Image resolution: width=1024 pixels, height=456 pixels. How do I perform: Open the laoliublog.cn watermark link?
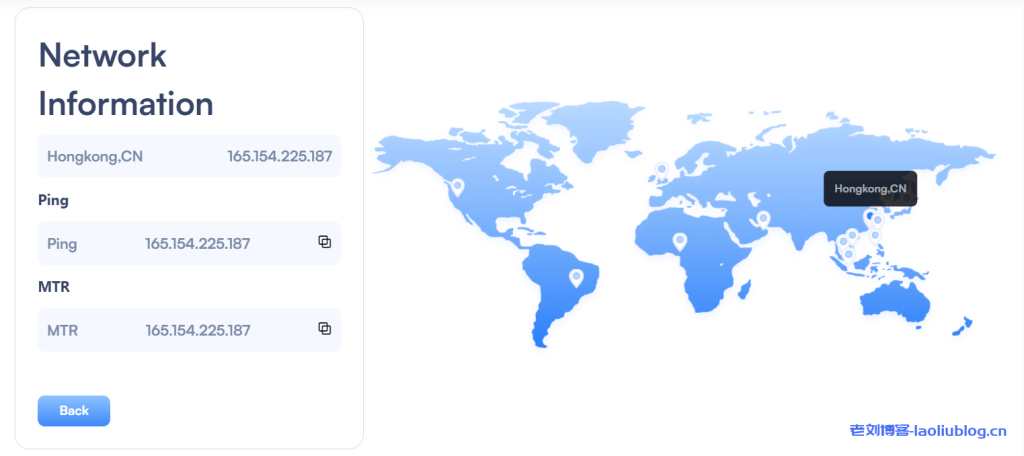928,431
